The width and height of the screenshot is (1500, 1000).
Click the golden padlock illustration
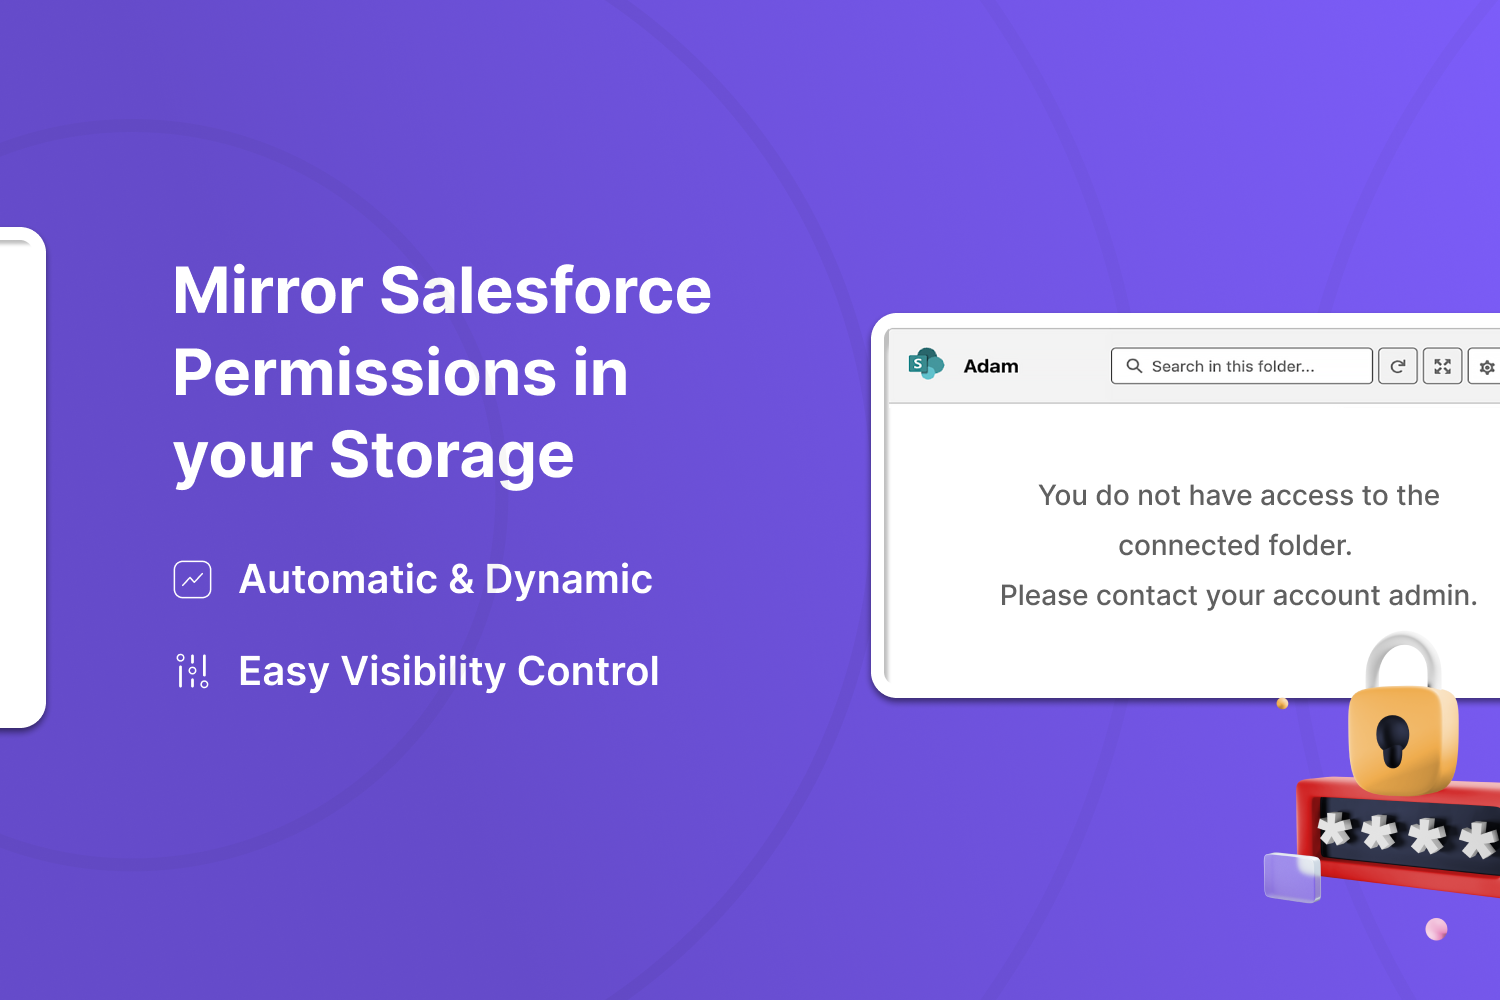point(1402,714)
